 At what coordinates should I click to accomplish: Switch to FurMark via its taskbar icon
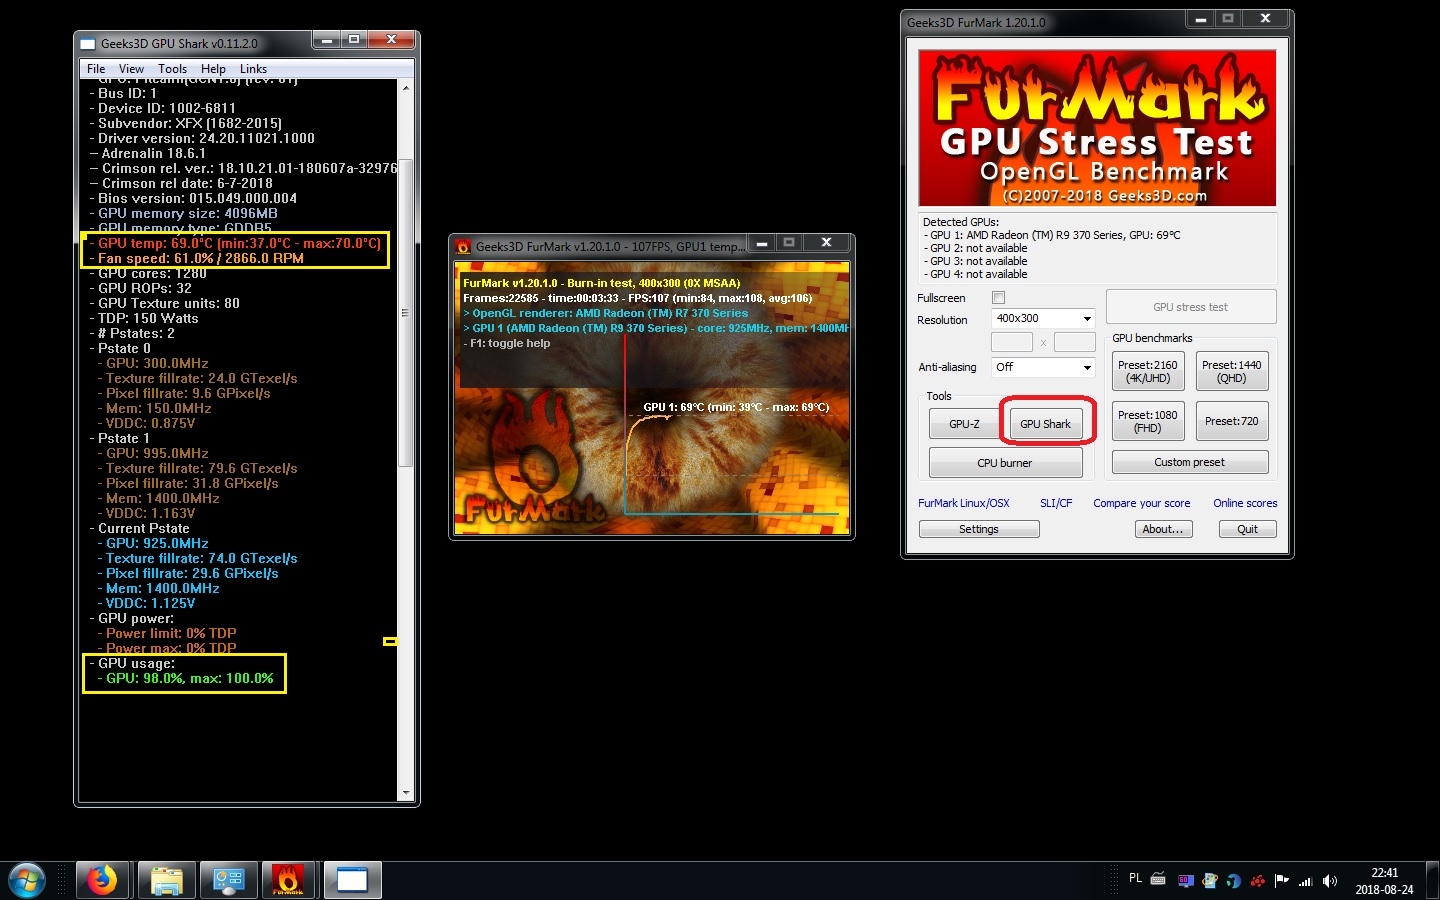288,880
